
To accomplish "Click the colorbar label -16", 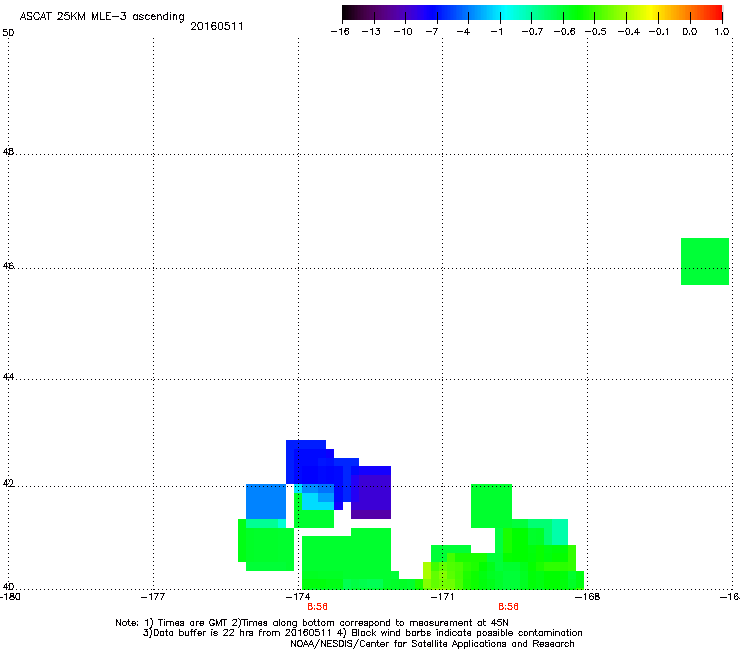I will (340, 32).
